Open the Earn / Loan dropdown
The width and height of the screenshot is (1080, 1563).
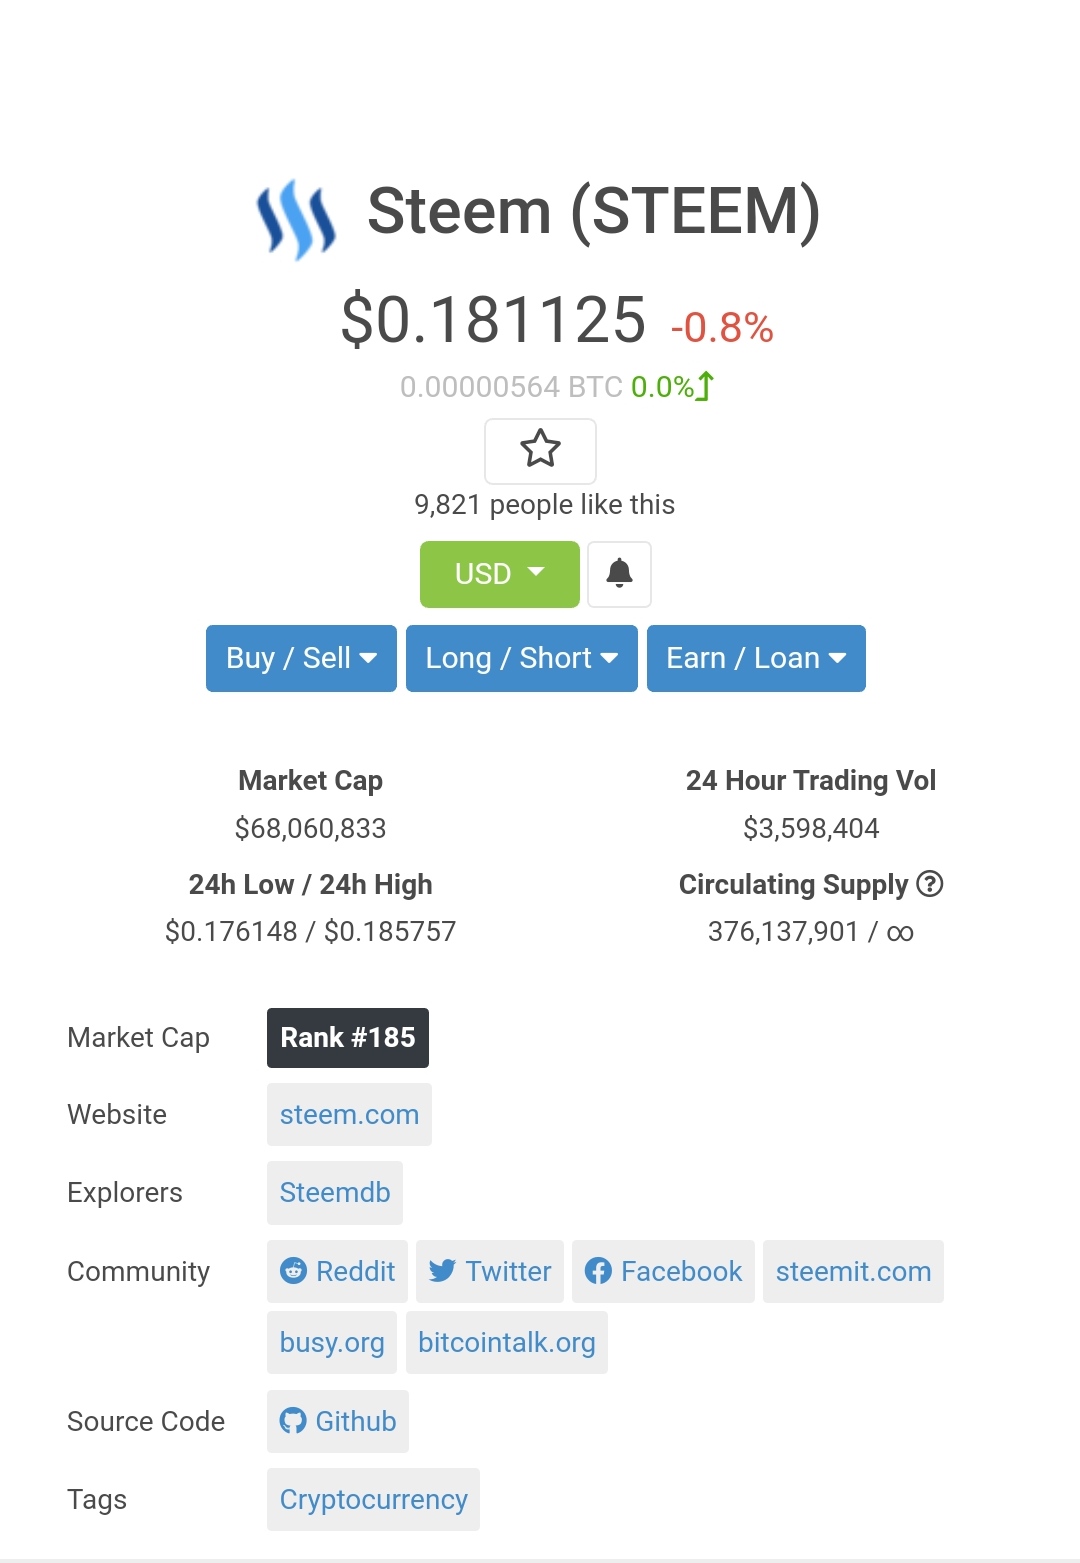tap(756, 658)
